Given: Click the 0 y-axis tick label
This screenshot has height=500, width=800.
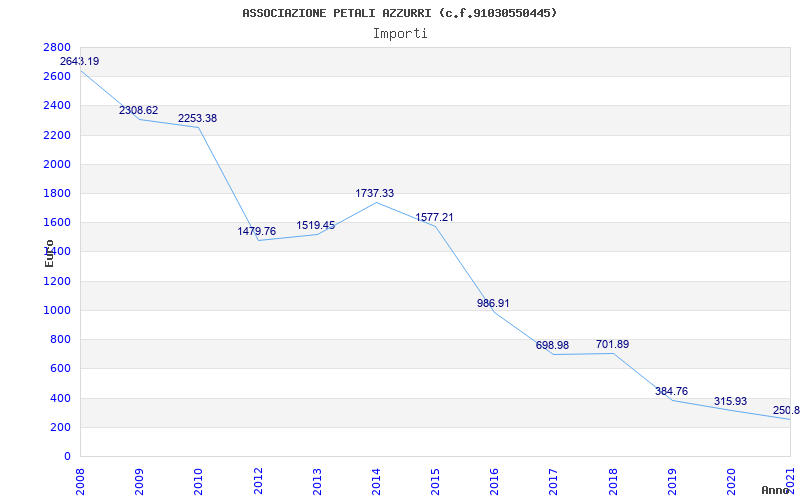Looking at the screenshot, I should [x=67, y=456].
